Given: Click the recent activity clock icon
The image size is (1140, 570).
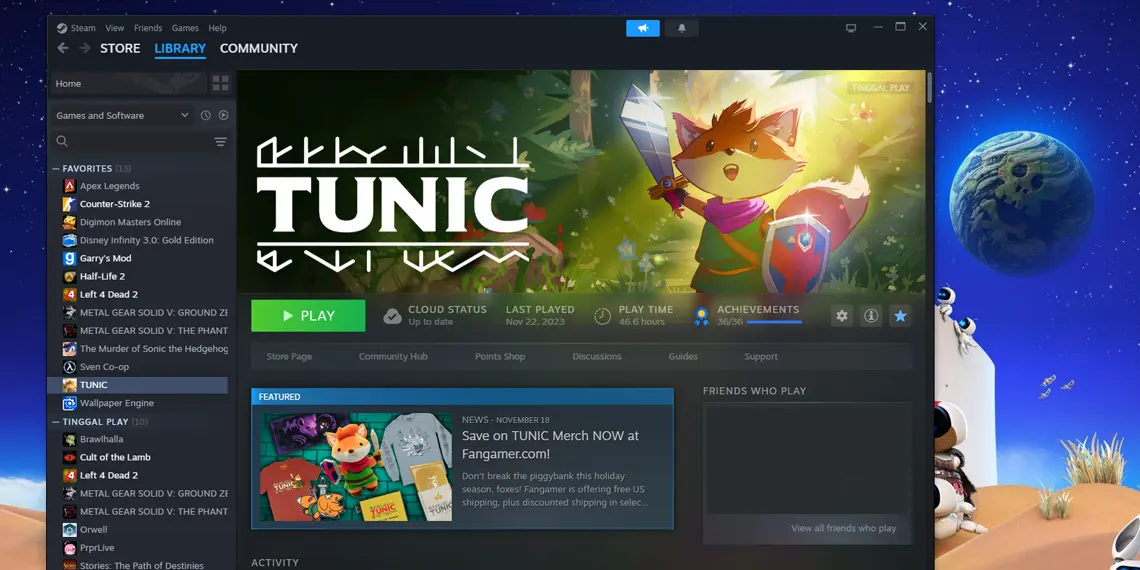Looking at the screenshot, I should [206, 115].
